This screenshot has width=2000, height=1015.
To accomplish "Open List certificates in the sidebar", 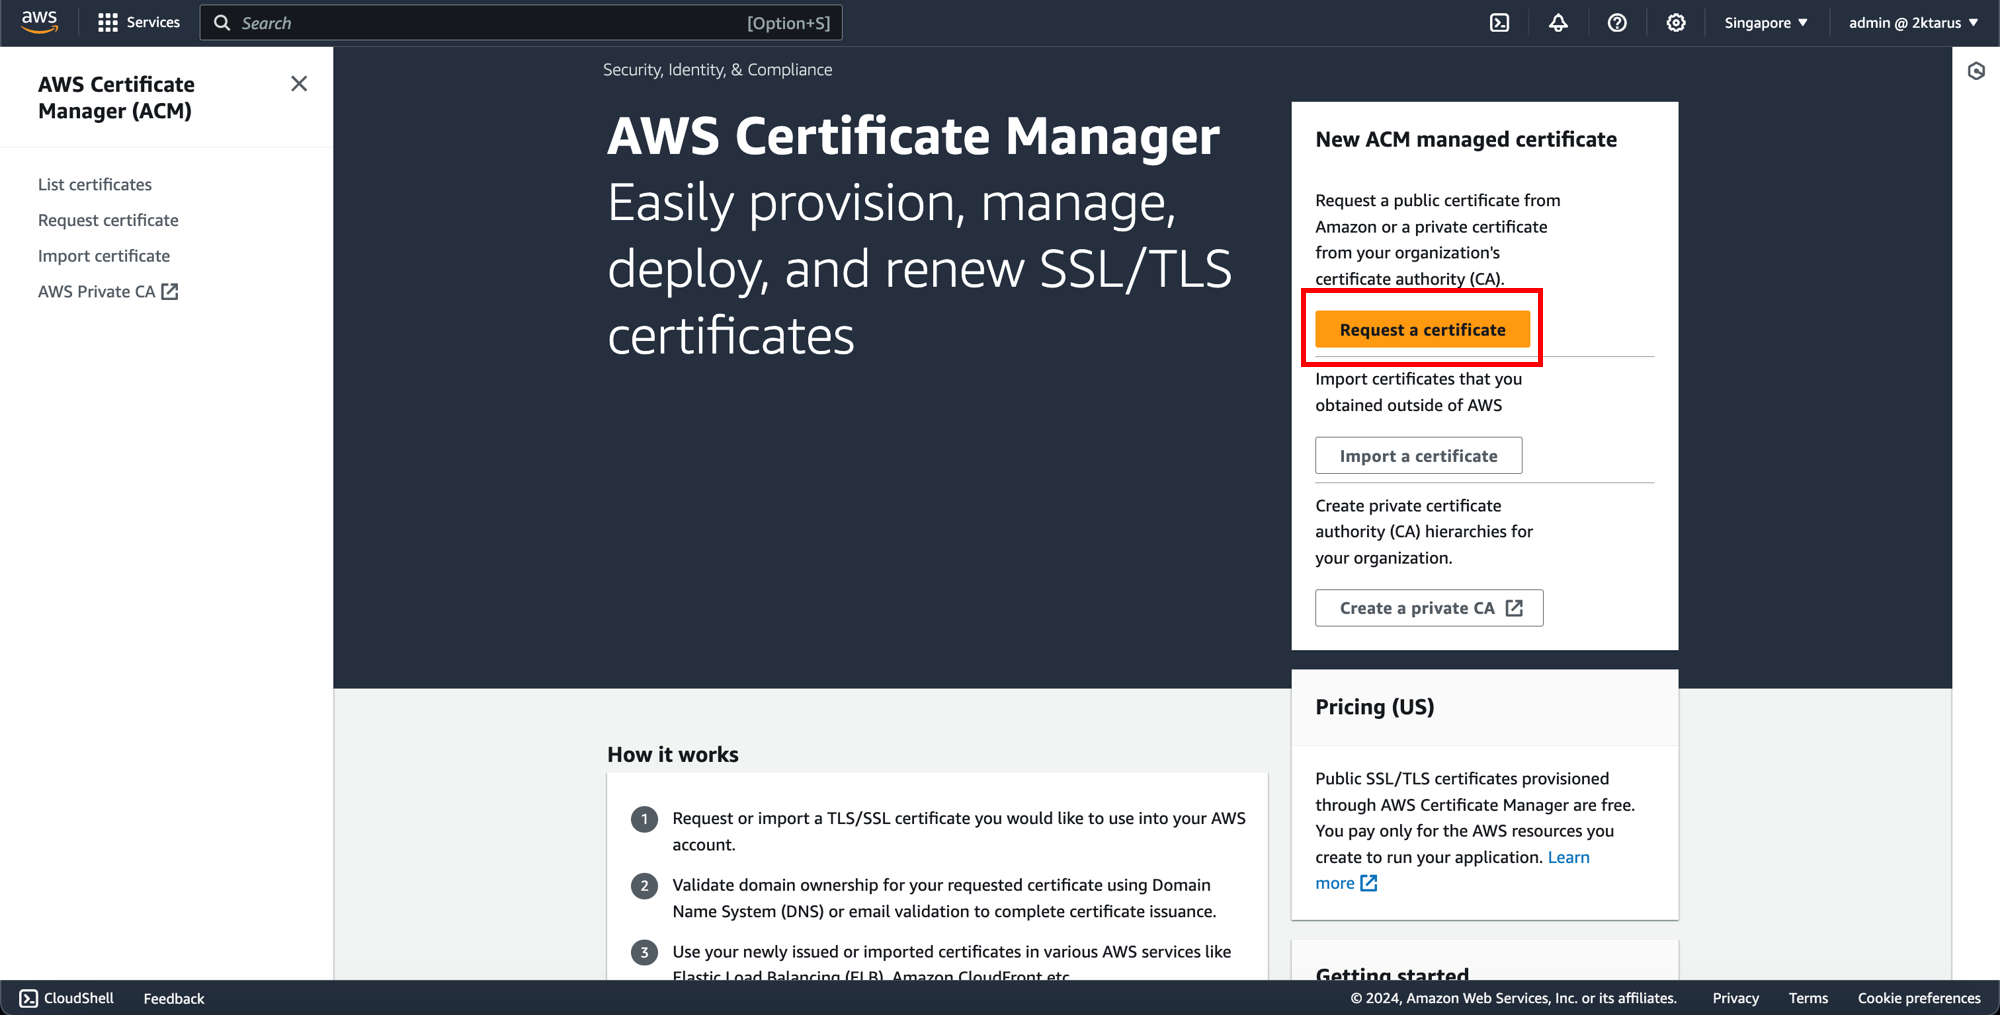I will [95, 184].
